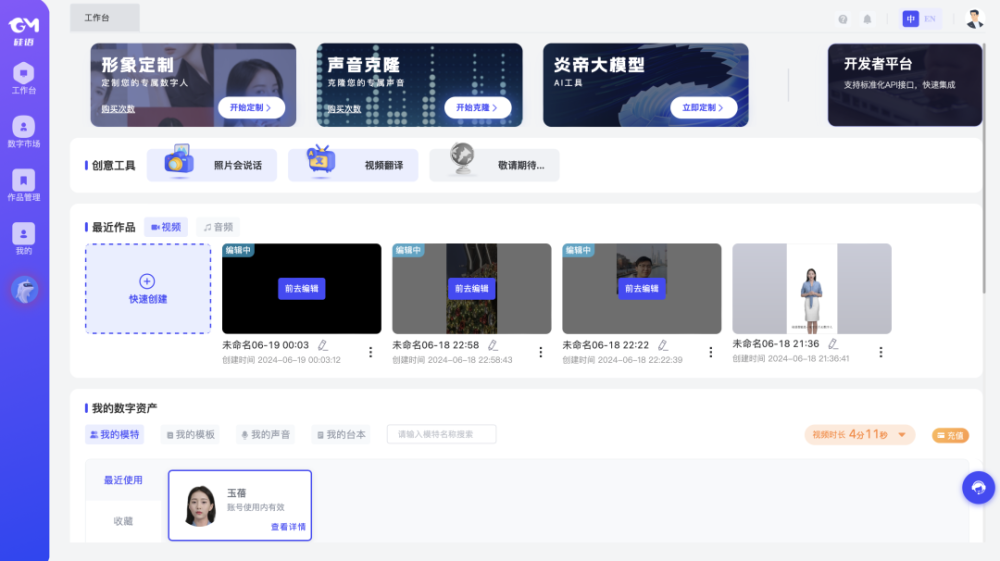The height and width of the screenshot is (561, 1000).
Task: Click the rename pencil for 未命名06-18 22:58
Action: [x=493, y=345]
